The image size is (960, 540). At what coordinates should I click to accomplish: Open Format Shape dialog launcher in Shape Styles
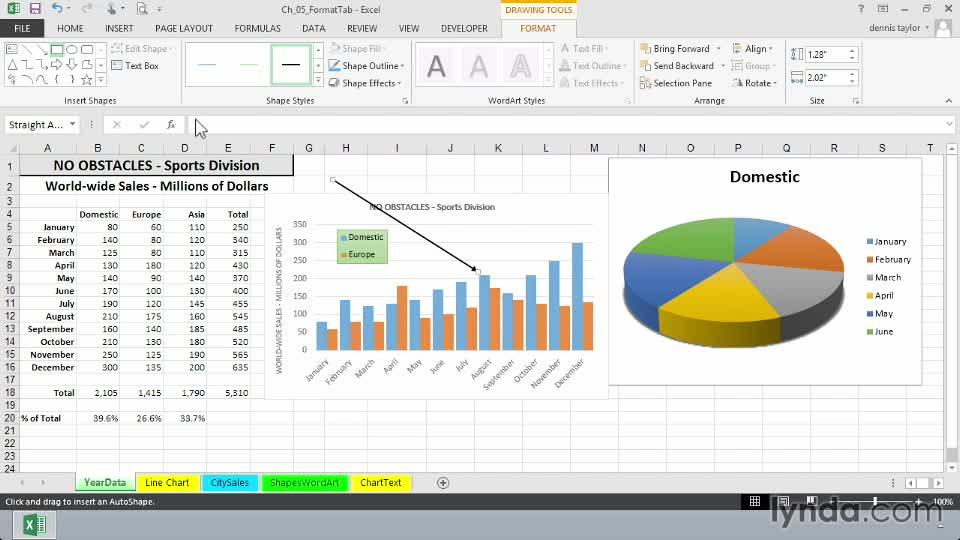[405, 101]
